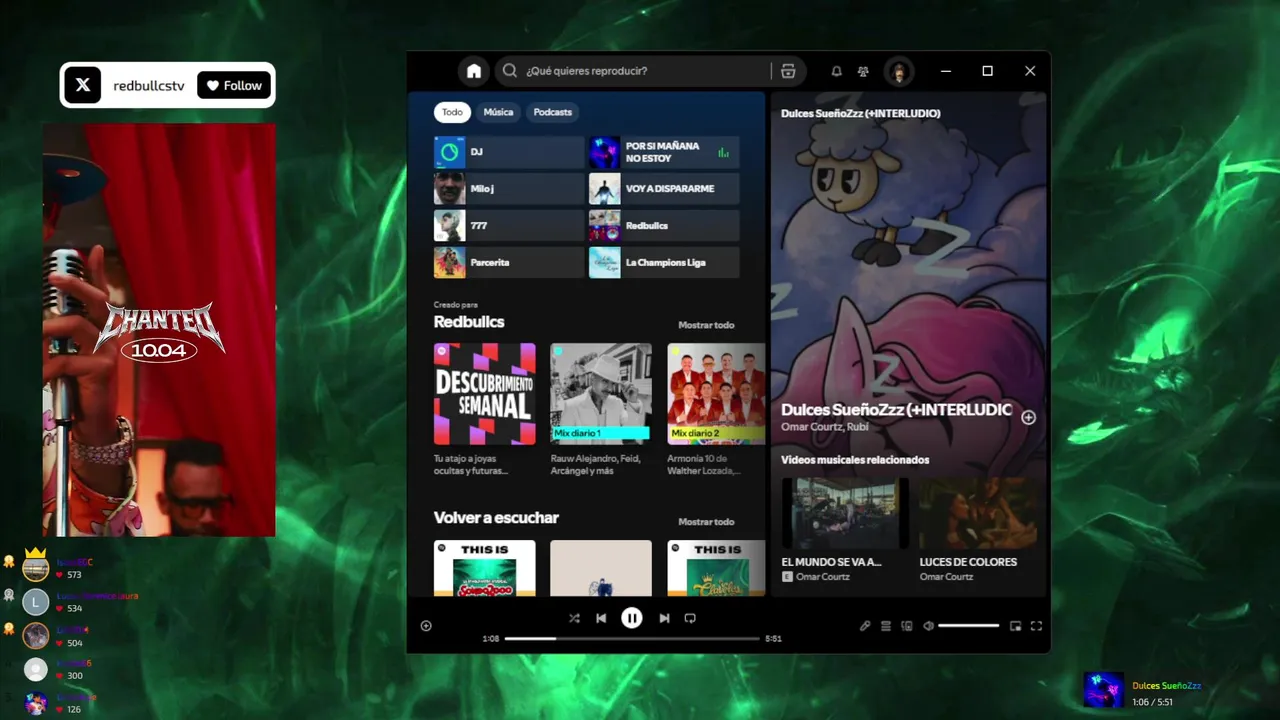Open the user profile avatar menu
This screenshot has width=1280, height=720.
click(x=899, y=71)
